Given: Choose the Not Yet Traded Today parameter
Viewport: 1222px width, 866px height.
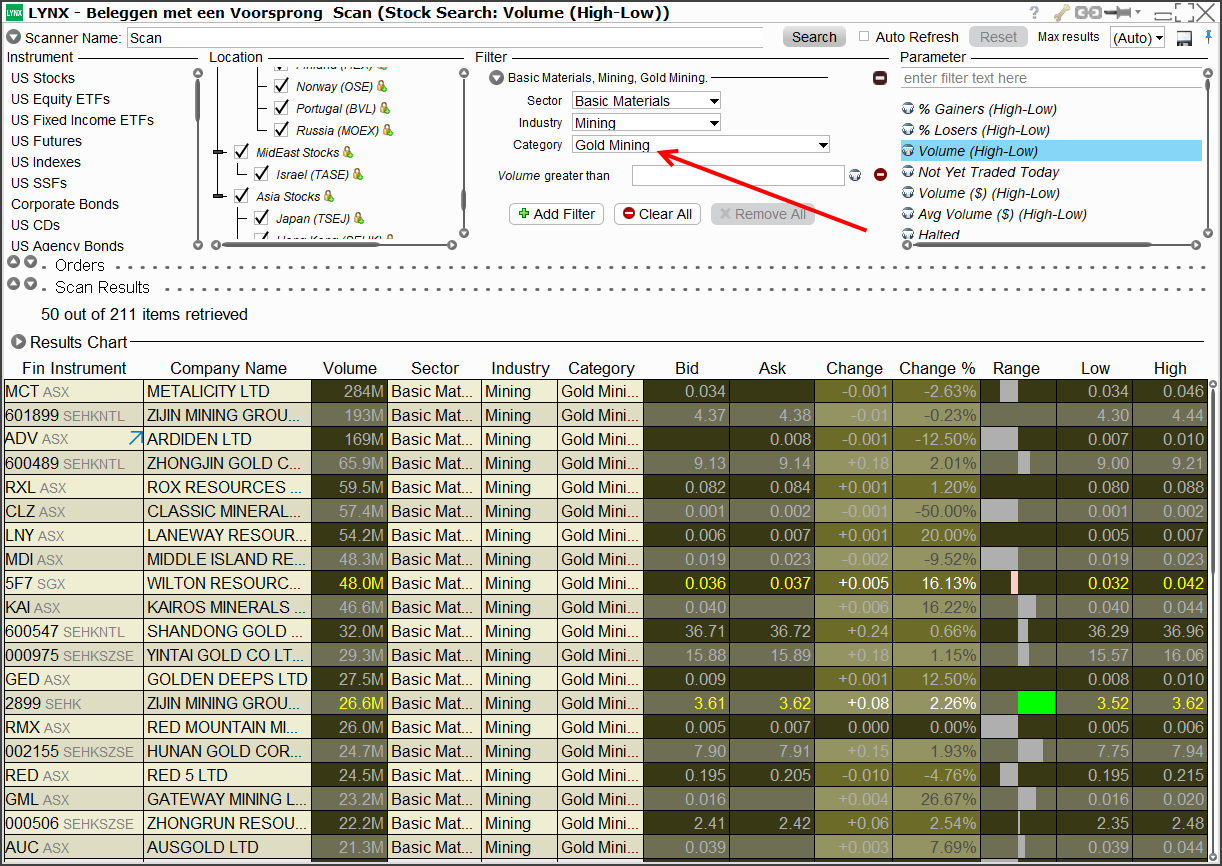Looking at the screenshot, I should tap(989, 172).
